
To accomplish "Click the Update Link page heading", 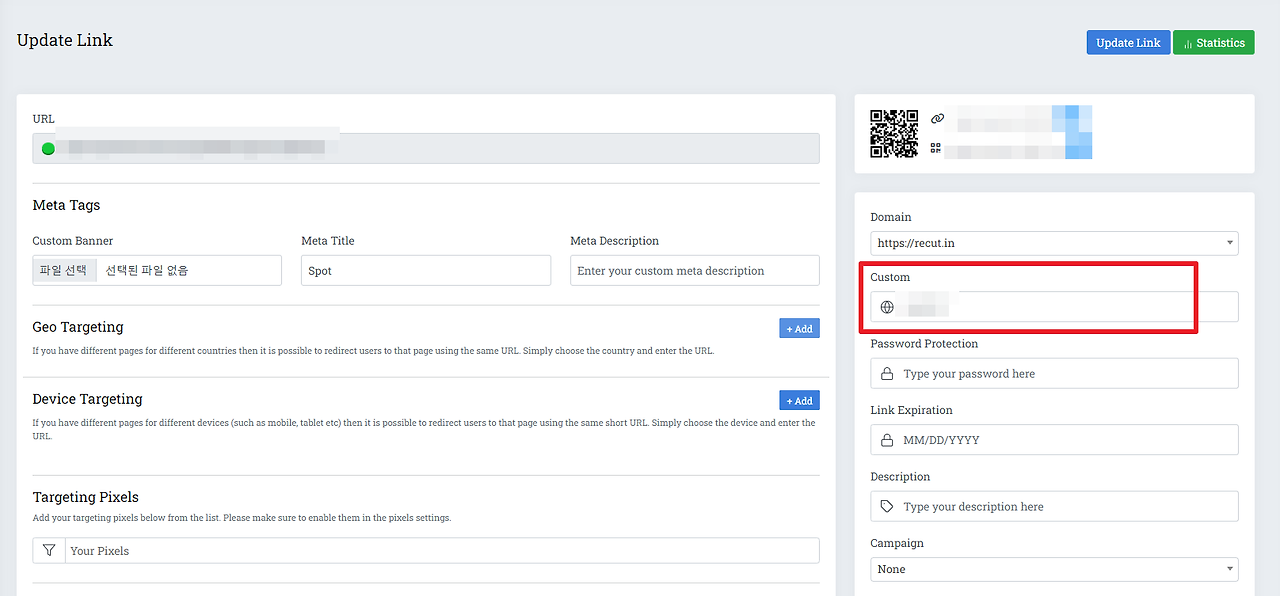I will (x=65, y=40).
